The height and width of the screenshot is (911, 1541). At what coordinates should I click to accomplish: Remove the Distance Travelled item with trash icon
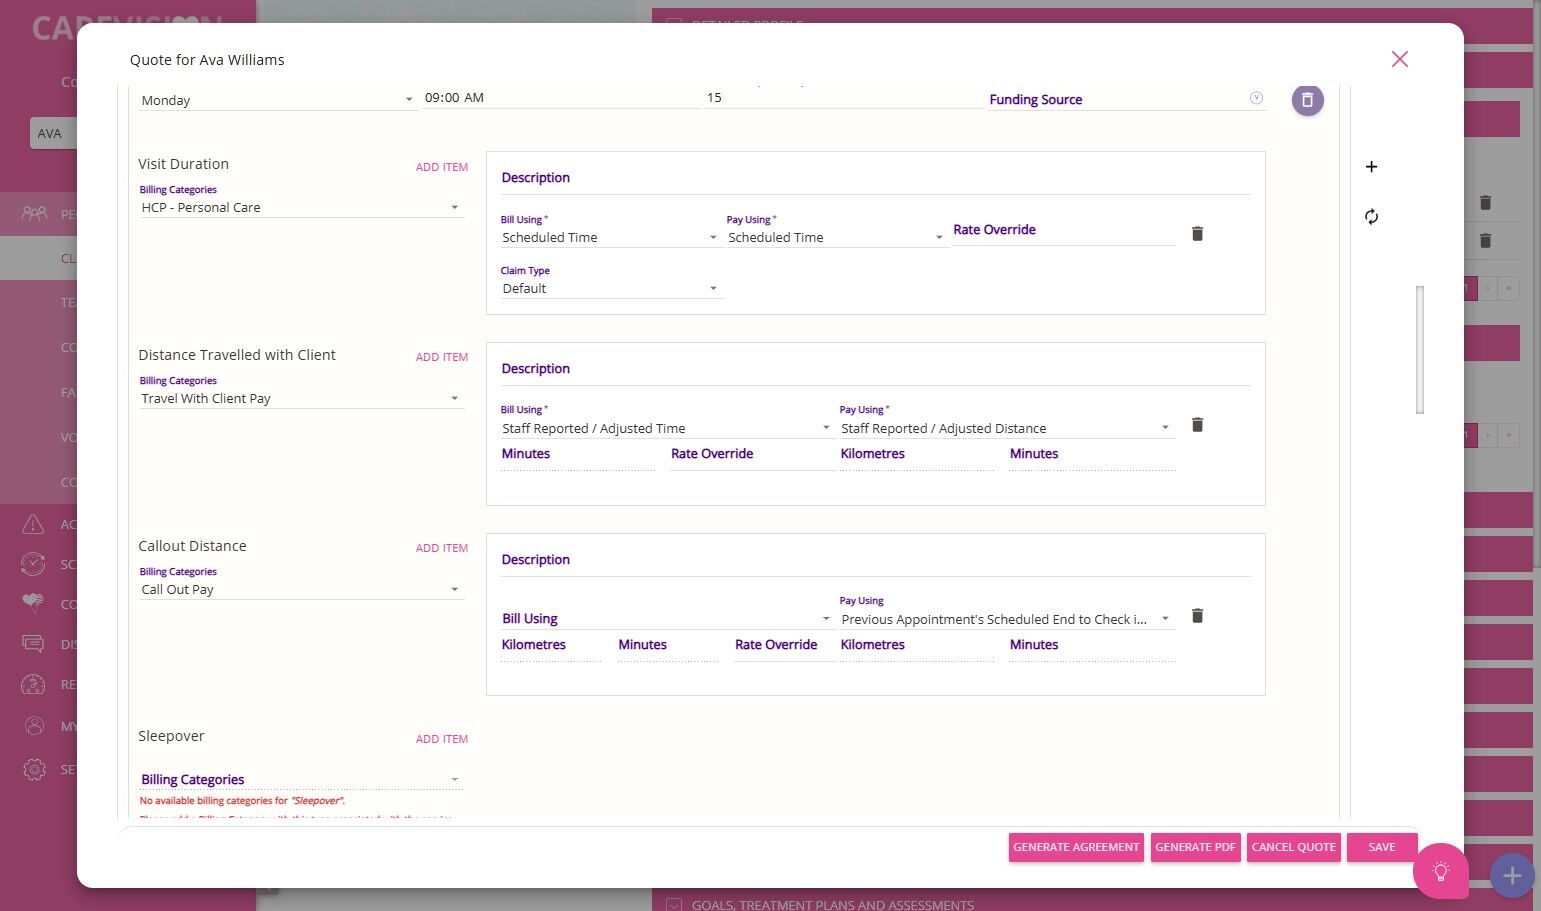point(1197,424)
